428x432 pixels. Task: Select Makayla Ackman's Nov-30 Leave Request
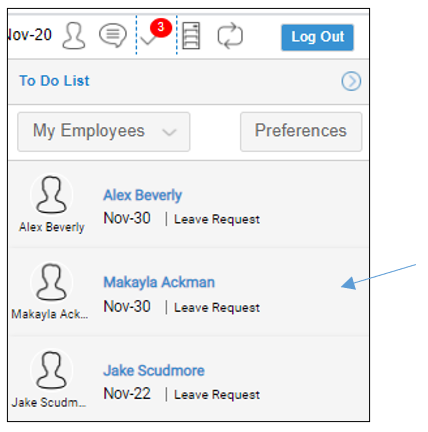click(182, 307)
